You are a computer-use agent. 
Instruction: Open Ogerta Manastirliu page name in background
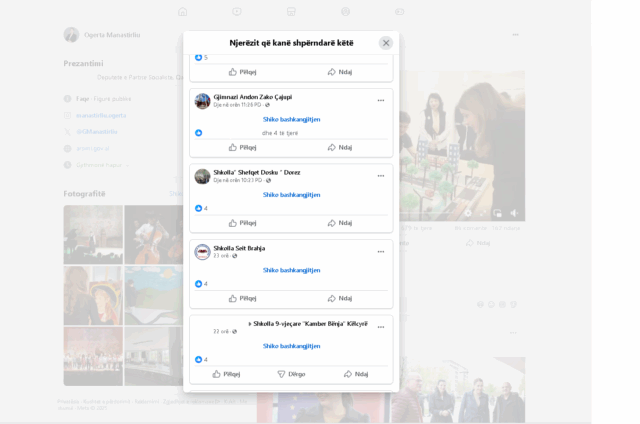112,35
